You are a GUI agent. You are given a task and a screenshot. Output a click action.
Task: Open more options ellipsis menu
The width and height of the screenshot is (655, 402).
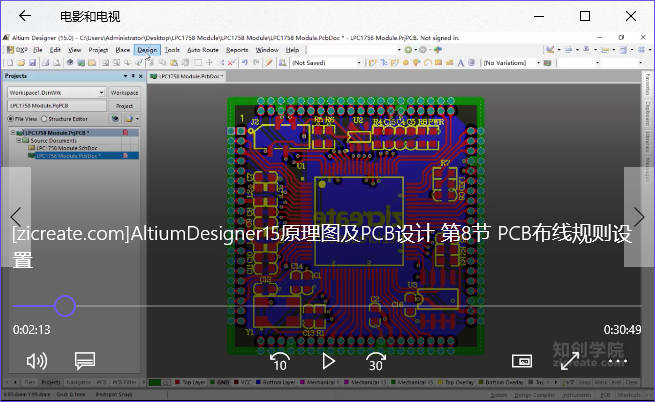618,361
